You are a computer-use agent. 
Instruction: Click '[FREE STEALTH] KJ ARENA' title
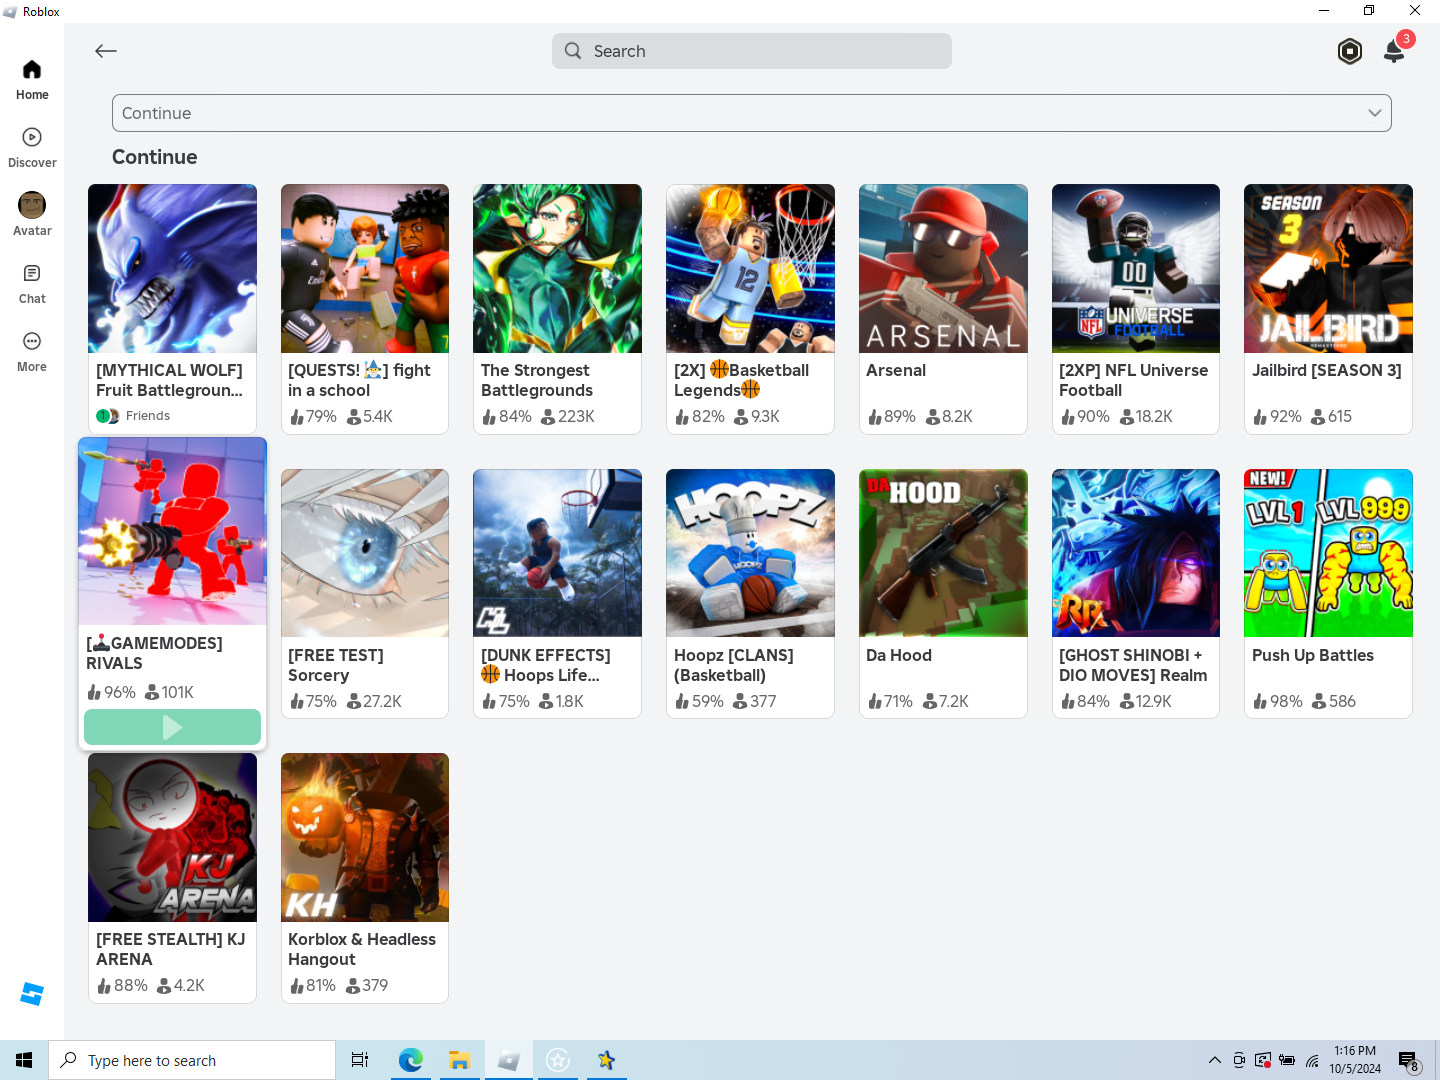(170, 949)
